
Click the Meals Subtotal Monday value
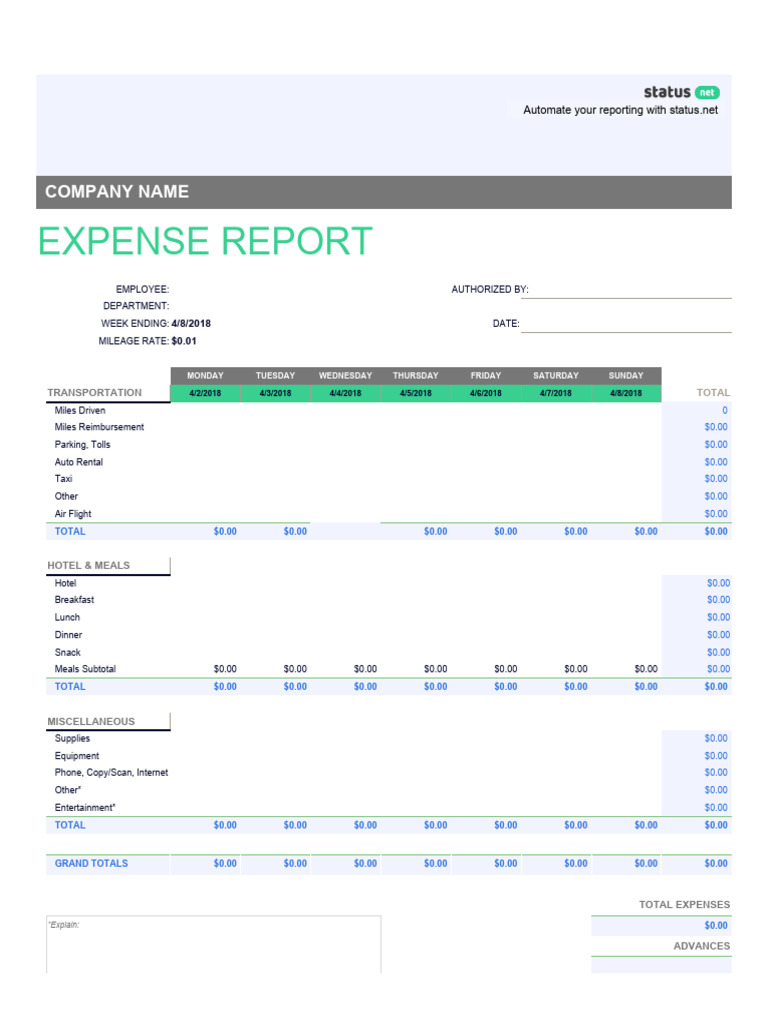pyautogui.click(x=225, y=669)
